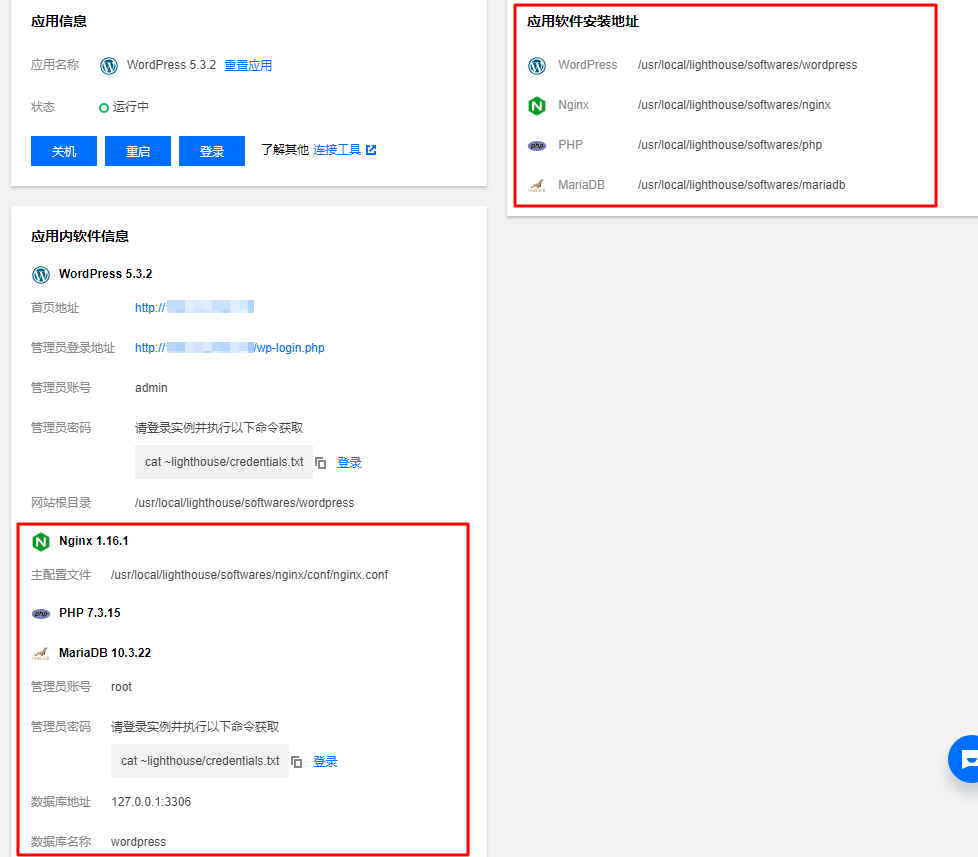Click the 网站根目录 path /usr/local/lighthouse/softwares/wordpress
The image size is (978, 857).
click(x=244, y=503)
